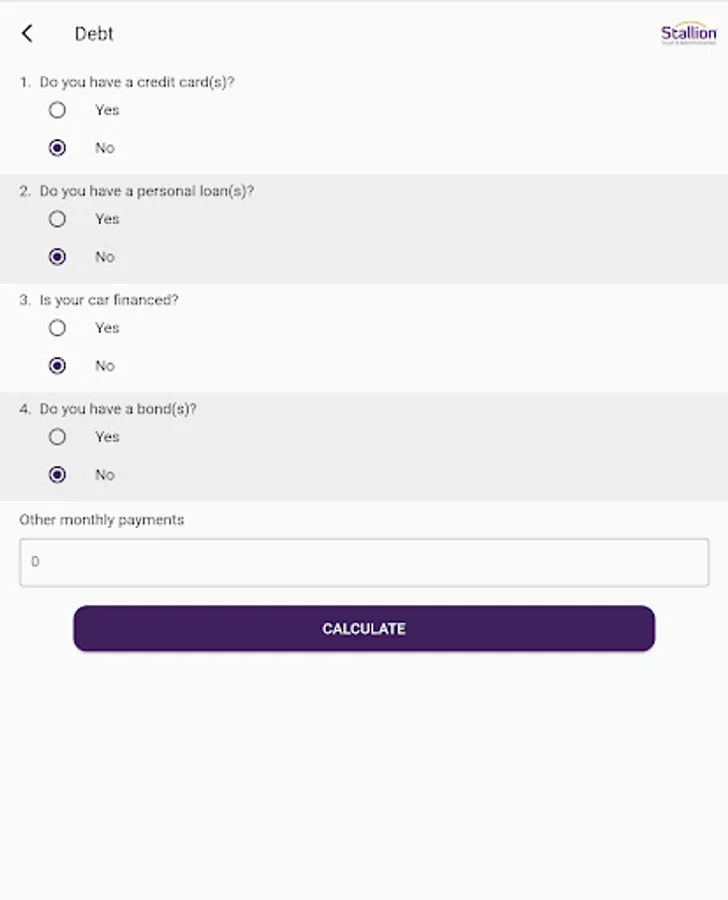Click the Stallion logo
This screenshot has height=900, width=728.
[688, 34]
